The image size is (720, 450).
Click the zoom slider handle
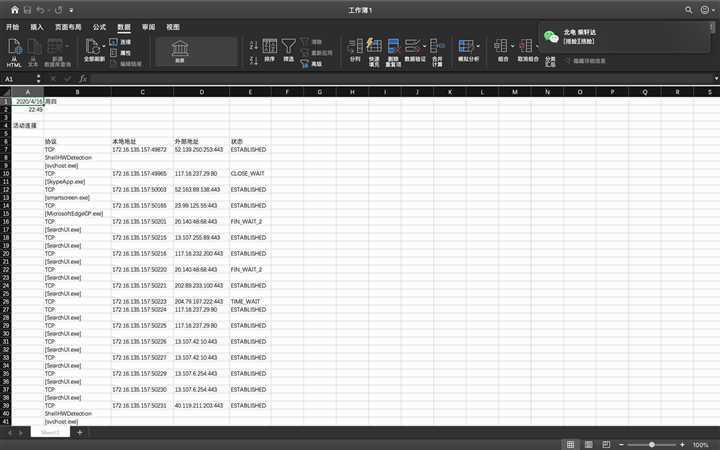coord(652,444)
